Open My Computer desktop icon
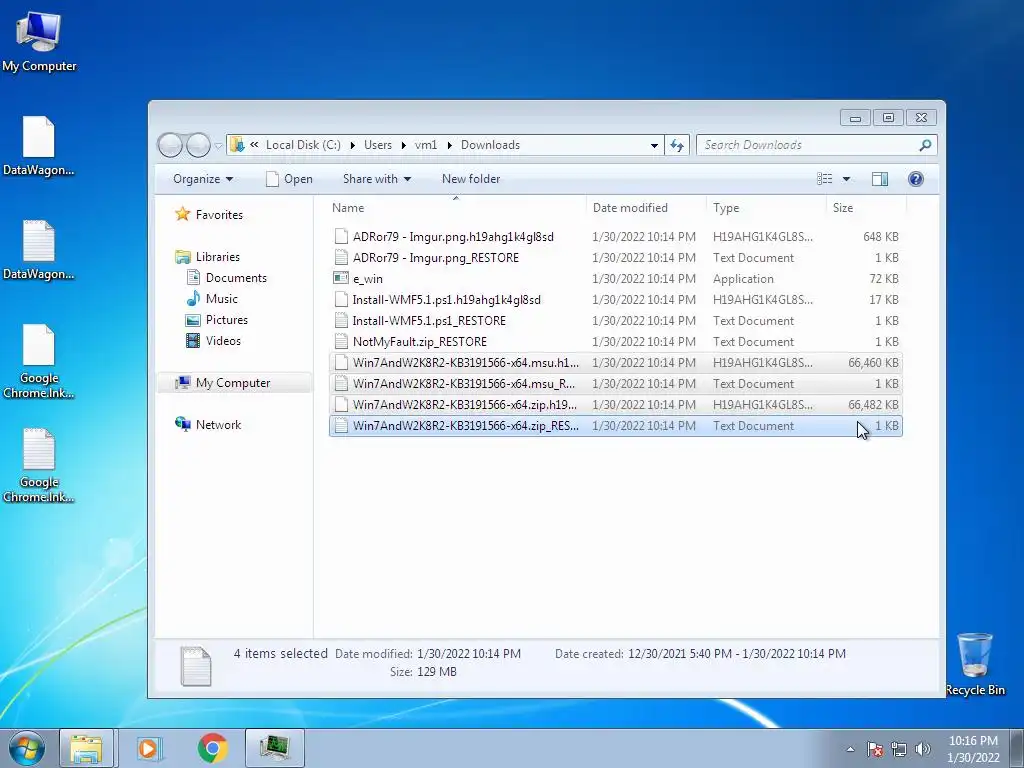Image resolution: width=1024 pixels, height=768 pixels. click(39, 42)
